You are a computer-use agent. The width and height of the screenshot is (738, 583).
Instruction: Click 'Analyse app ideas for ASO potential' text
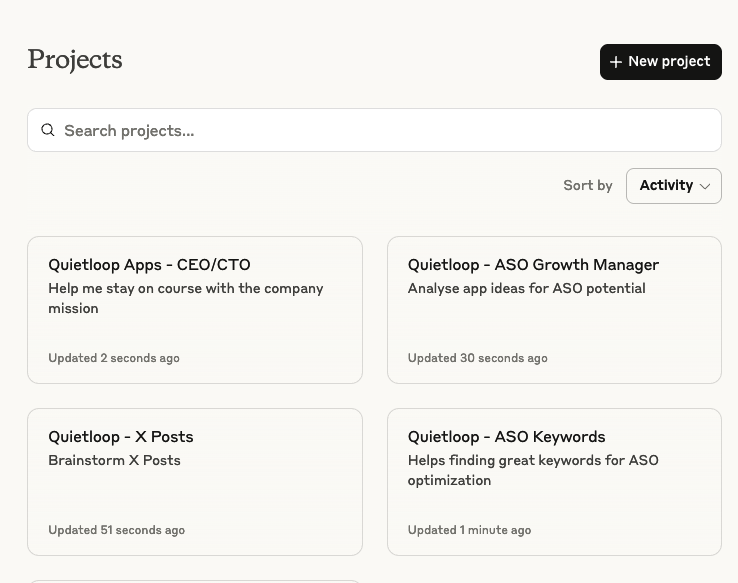point(526,289)
